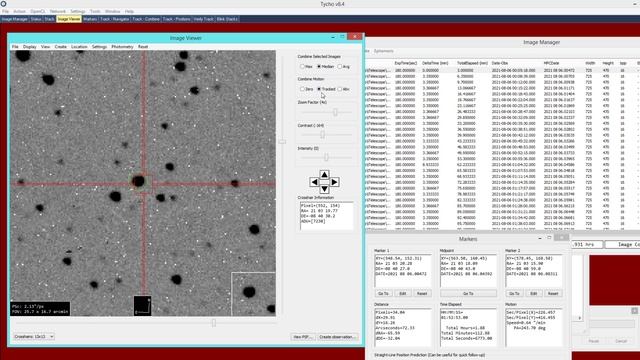Open the OpenCL menu
Viewport: 640px width, 360px height.
(x=38, y=11)
